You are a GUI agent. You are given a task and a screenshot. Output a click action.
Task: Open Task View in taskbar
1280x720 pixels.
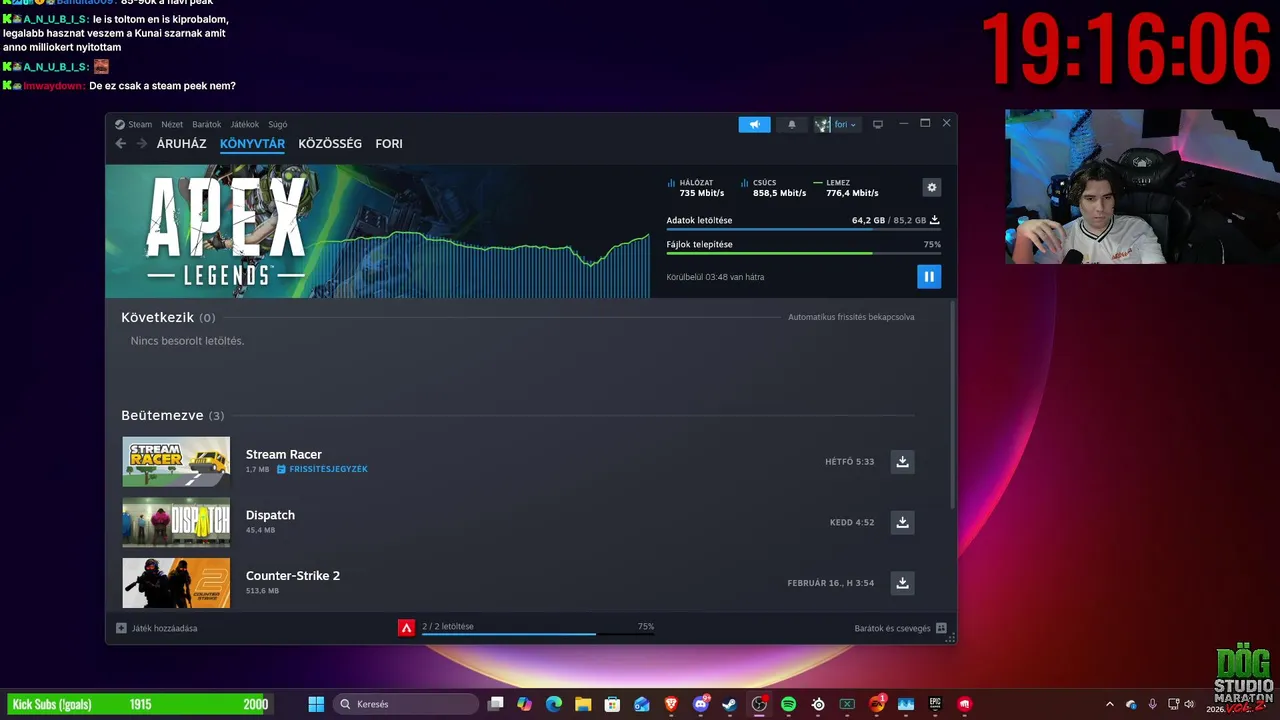495,704
